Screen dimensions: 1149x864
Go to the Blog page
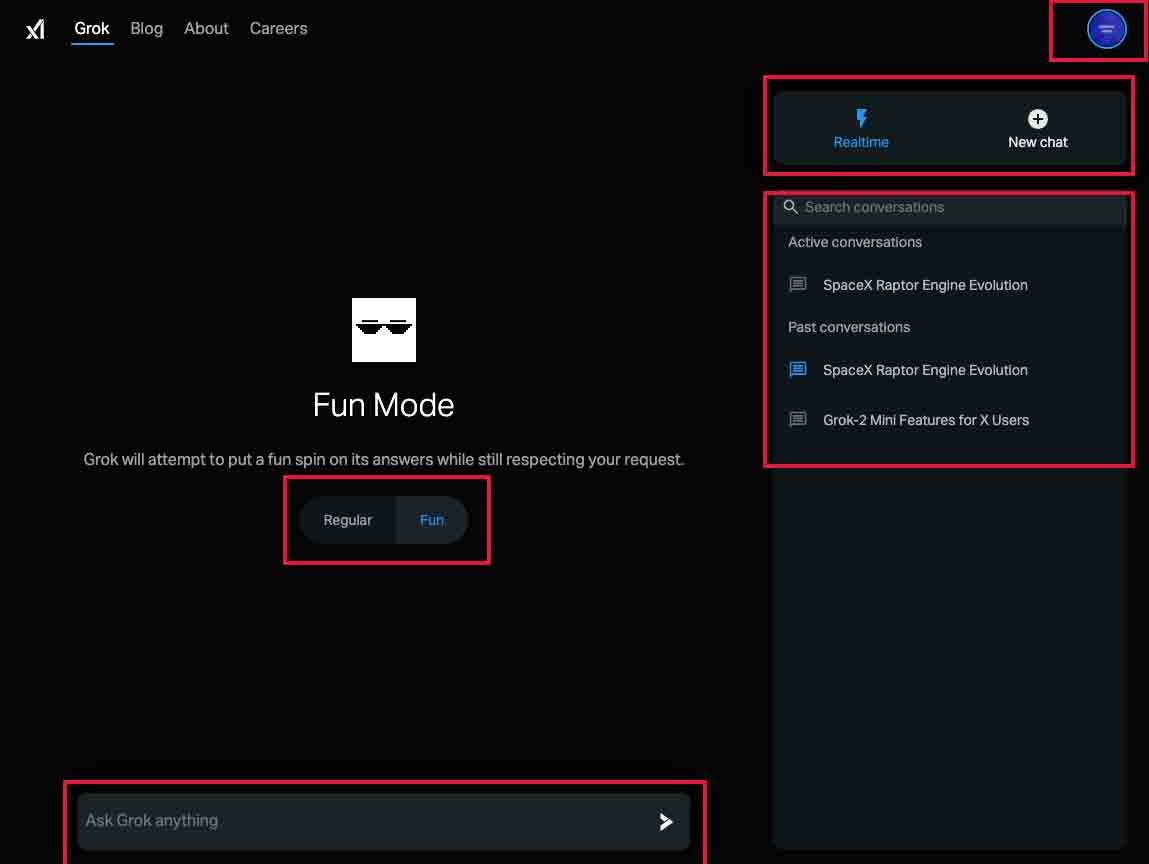[147, 29]
